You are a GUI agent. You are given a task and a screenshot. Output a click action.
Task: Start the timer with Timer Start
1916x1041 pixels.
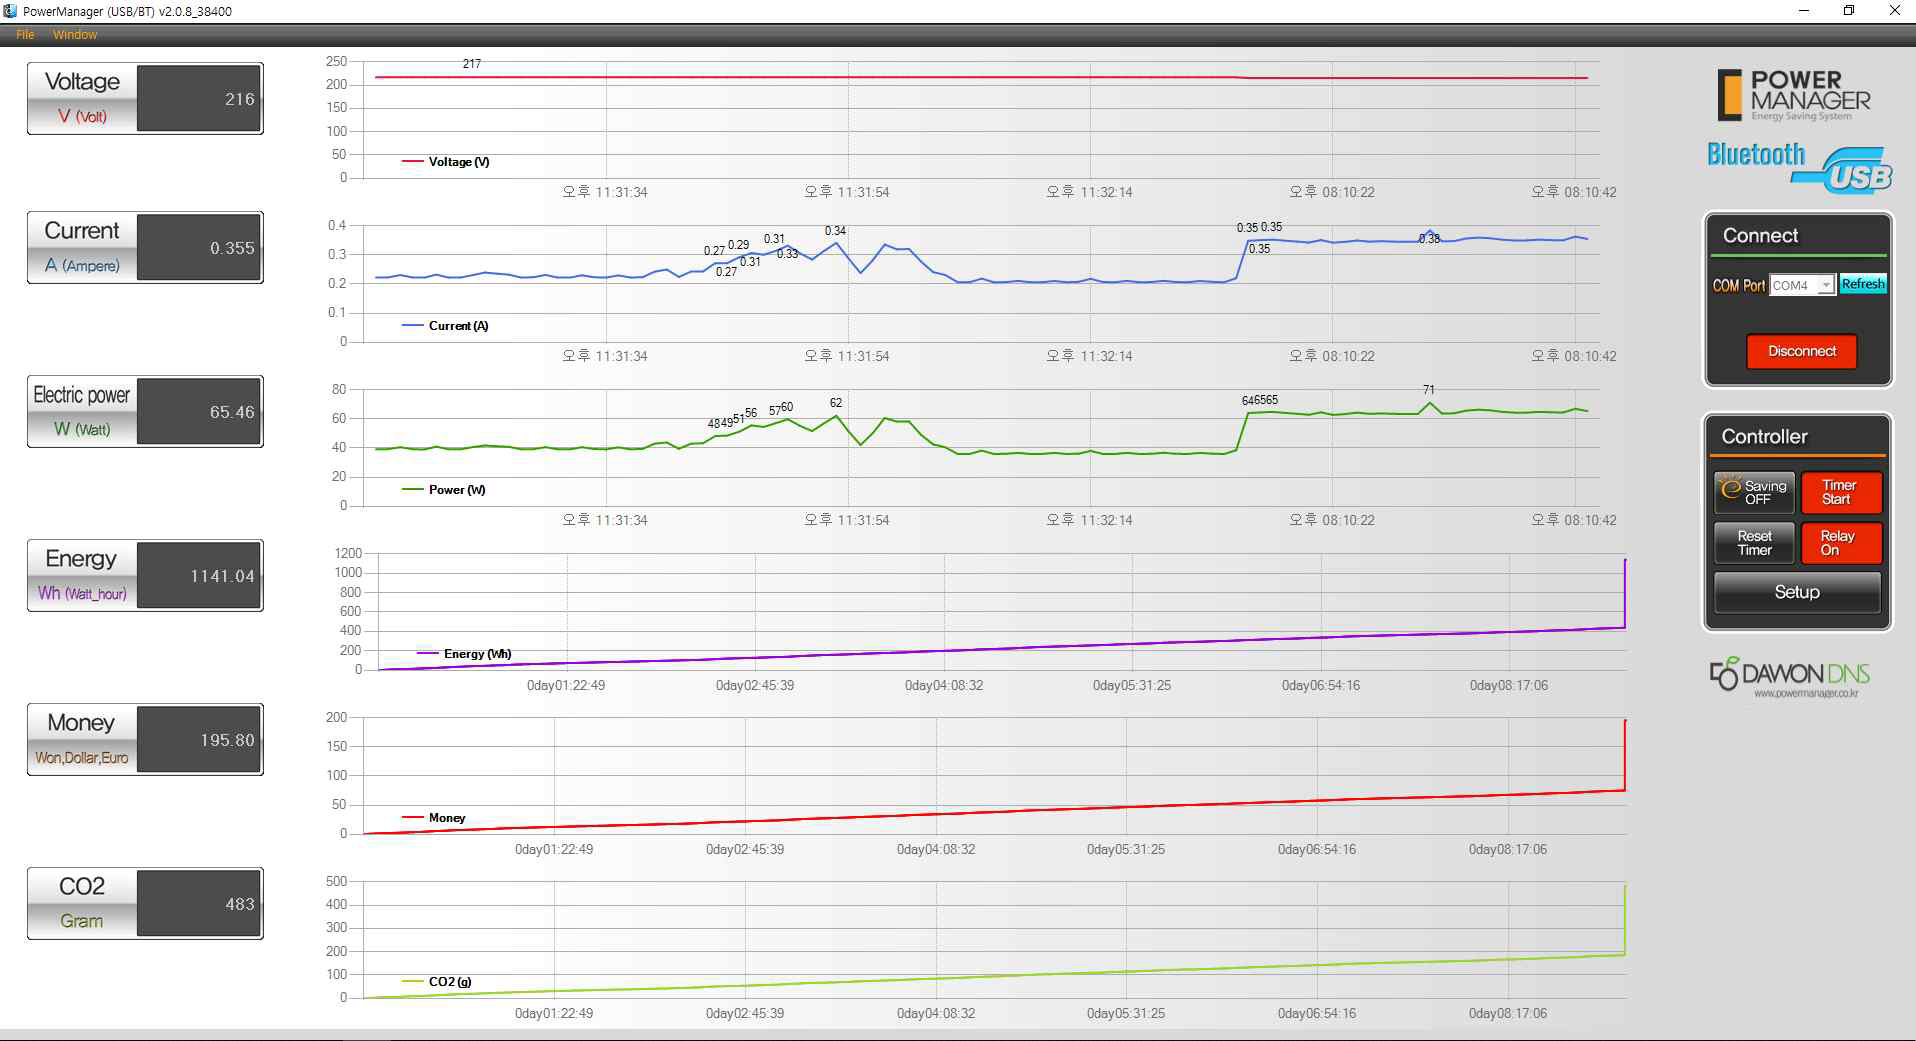tap(1841, 492)
